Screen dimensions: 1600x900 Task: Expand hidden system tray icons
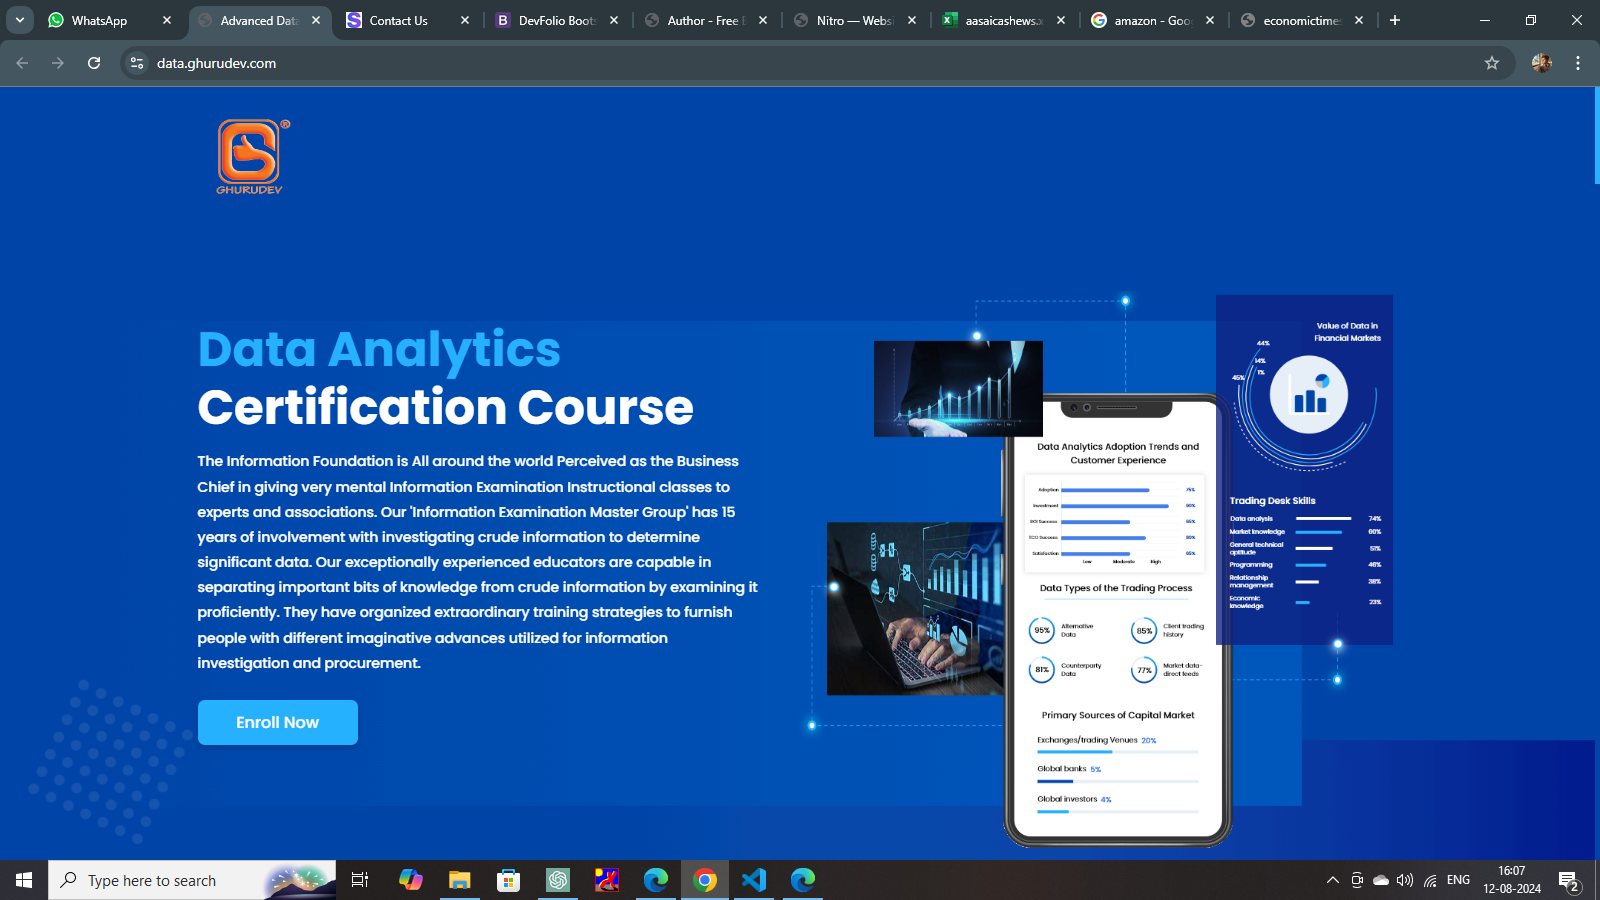tap(1332, 880)
